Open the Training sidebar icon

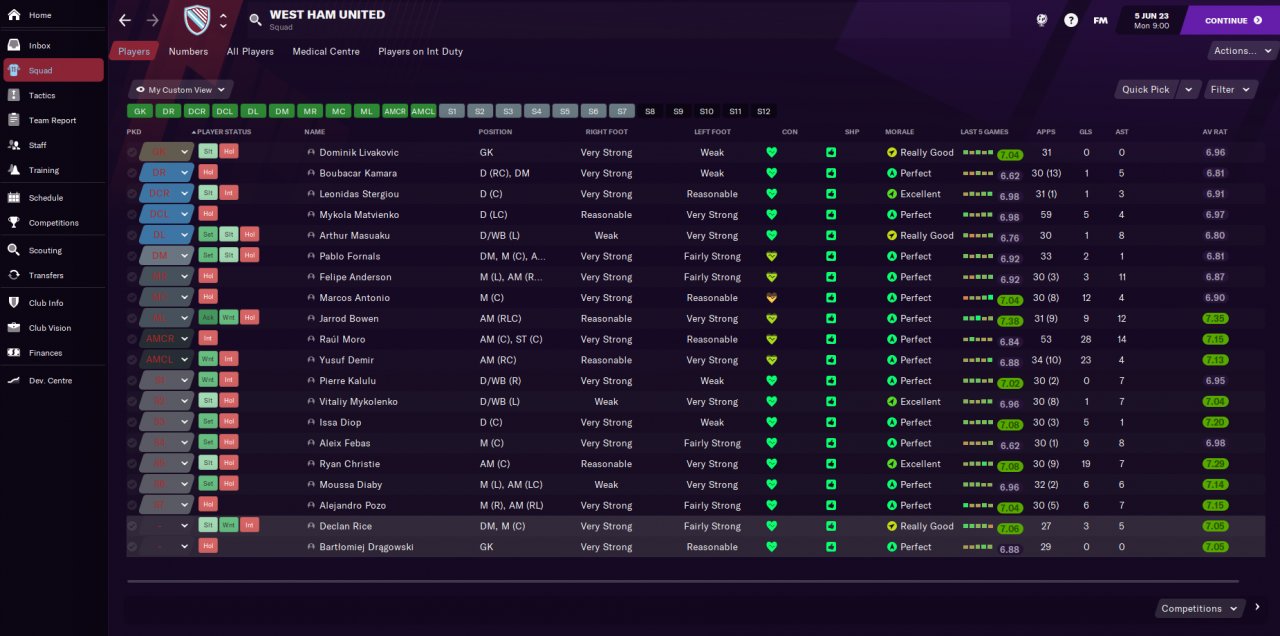[14, 171]
